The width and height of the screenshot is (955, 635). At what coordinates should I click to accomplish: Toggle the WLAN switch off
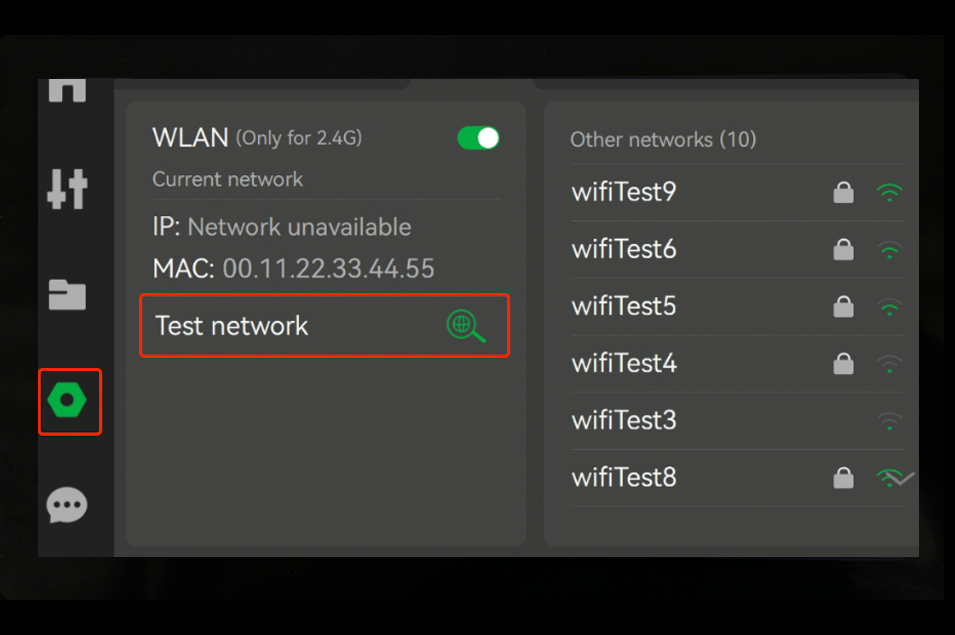[478, 138]
